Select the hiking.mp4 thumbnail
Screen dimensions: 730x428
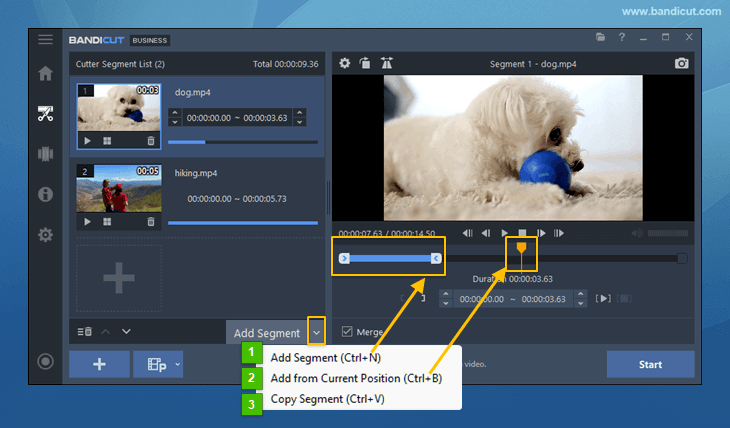pyautogui.click(x=119, y=189)
